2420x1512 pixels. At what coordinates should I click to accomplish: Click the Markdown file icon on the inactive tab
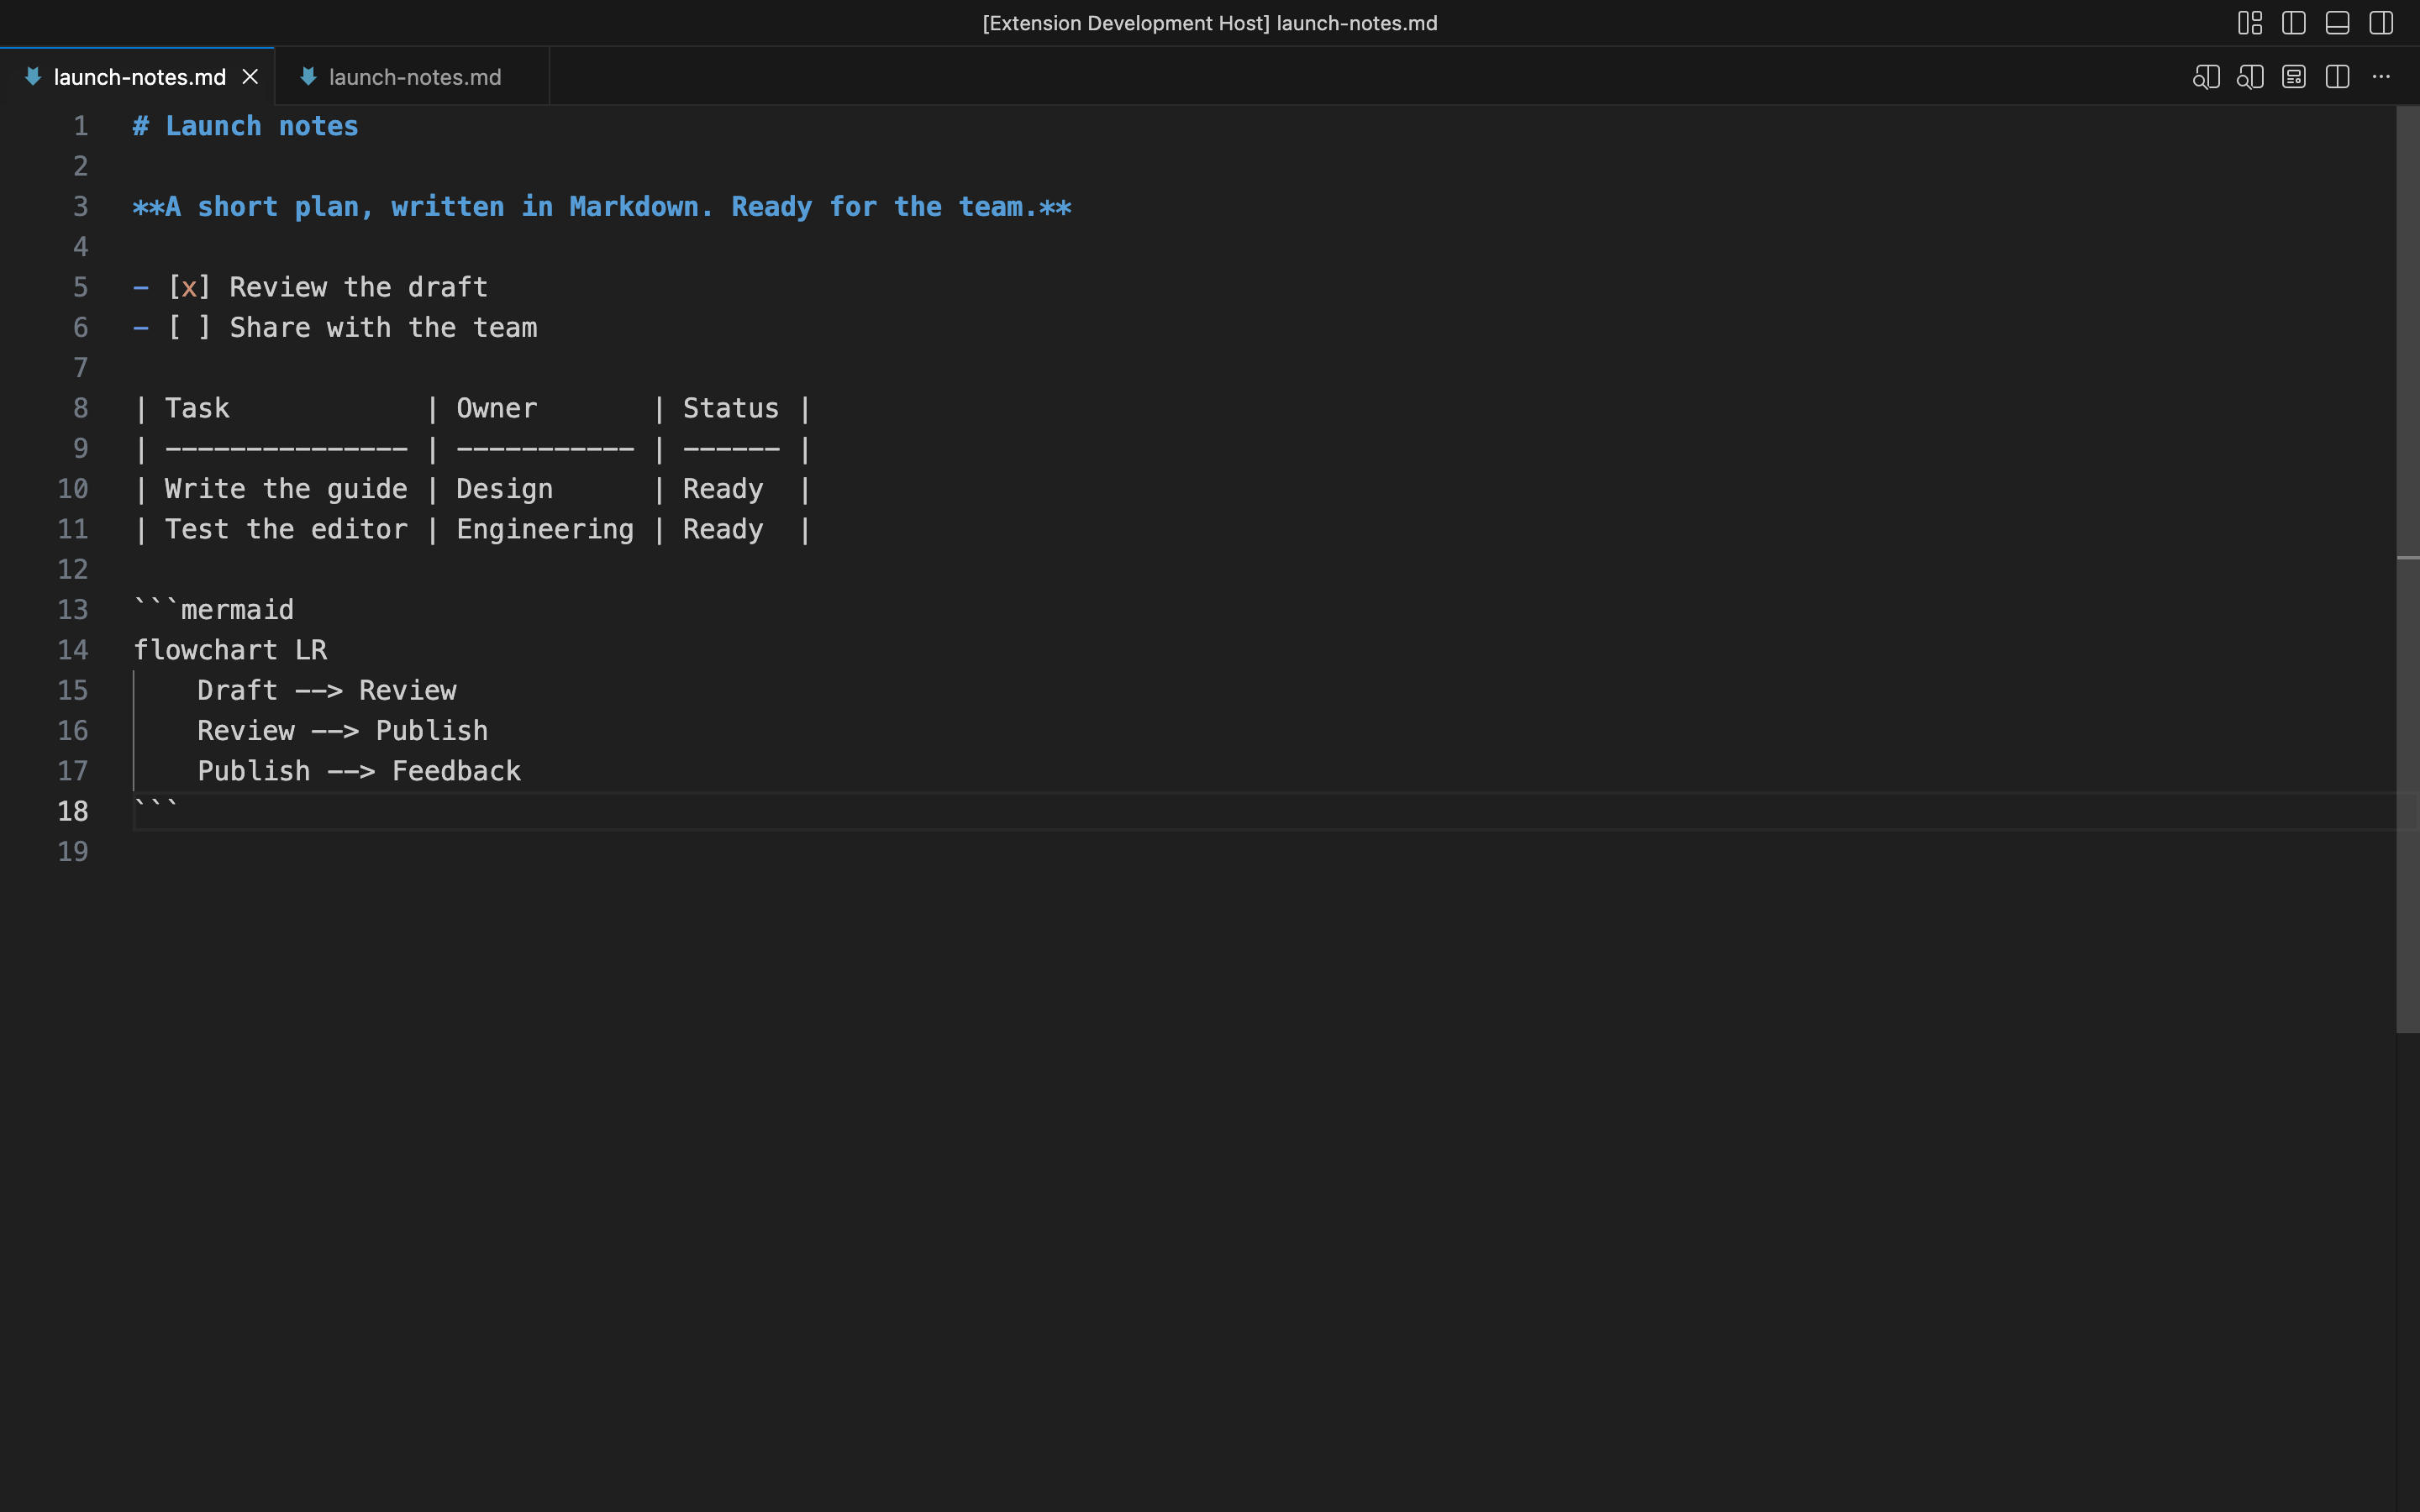click(308, 77)
